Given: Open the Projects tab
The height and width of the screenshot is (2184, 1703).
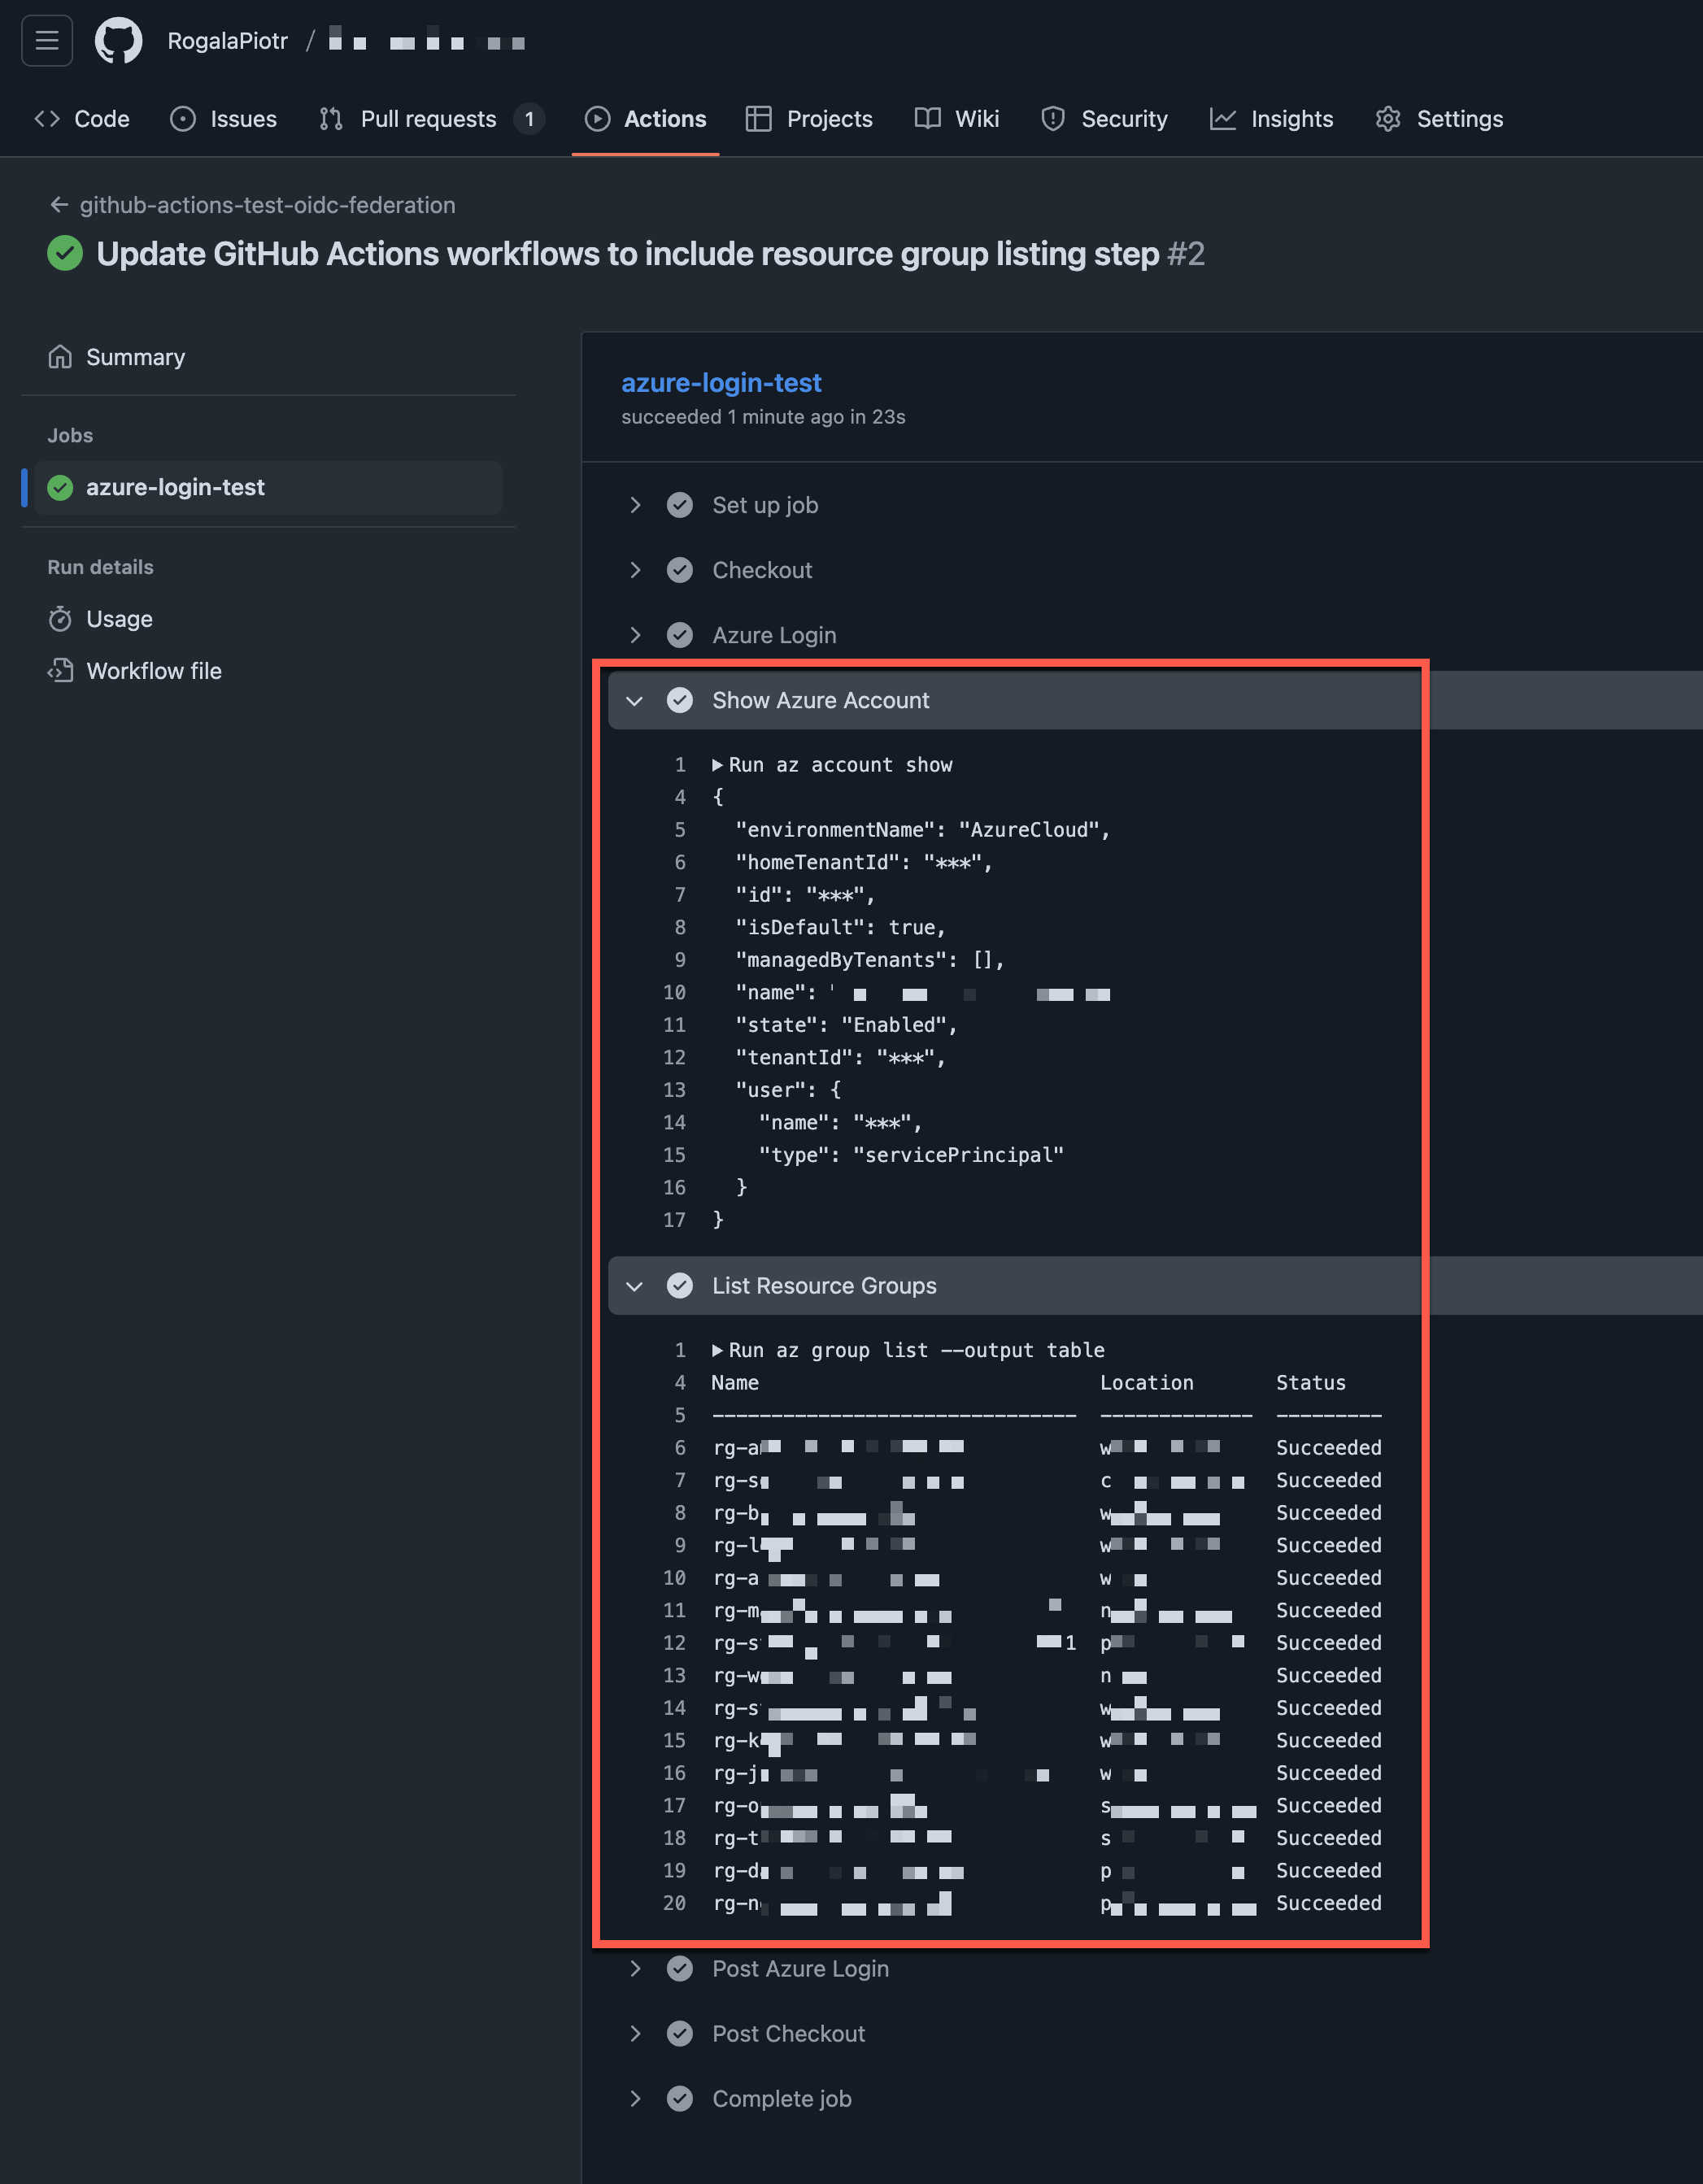Looking at the screenshot, I should [x=809, y=119].
